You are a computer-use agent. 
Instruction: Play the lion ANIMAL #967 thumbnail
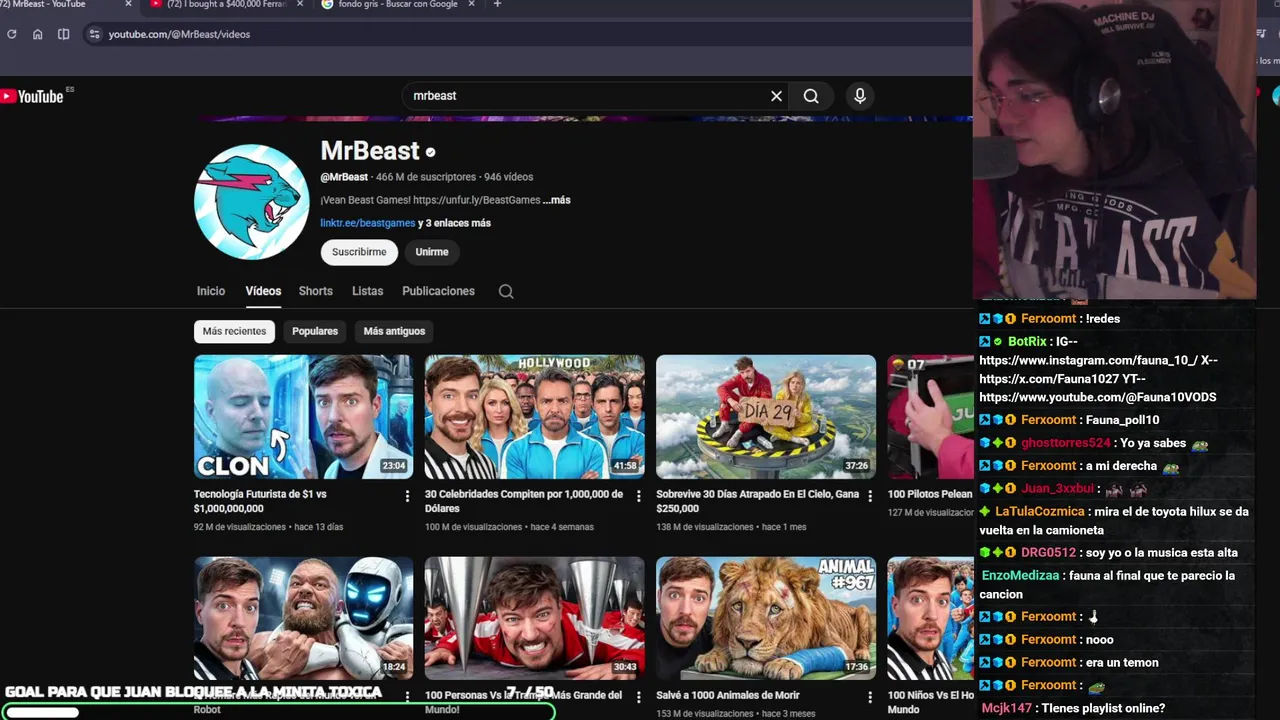pos(766,618)
